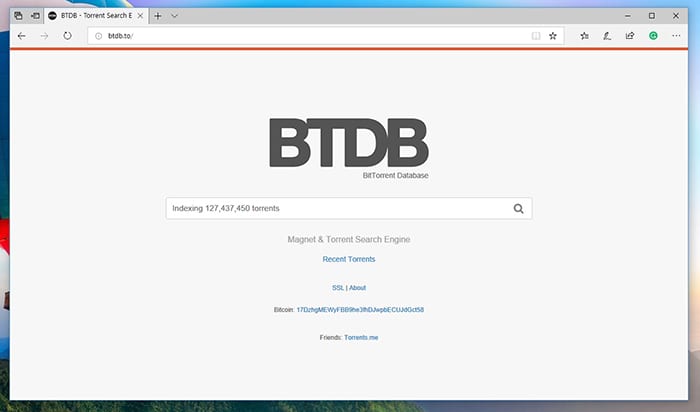Visit the Torrents.me friend link

[361, 337]
